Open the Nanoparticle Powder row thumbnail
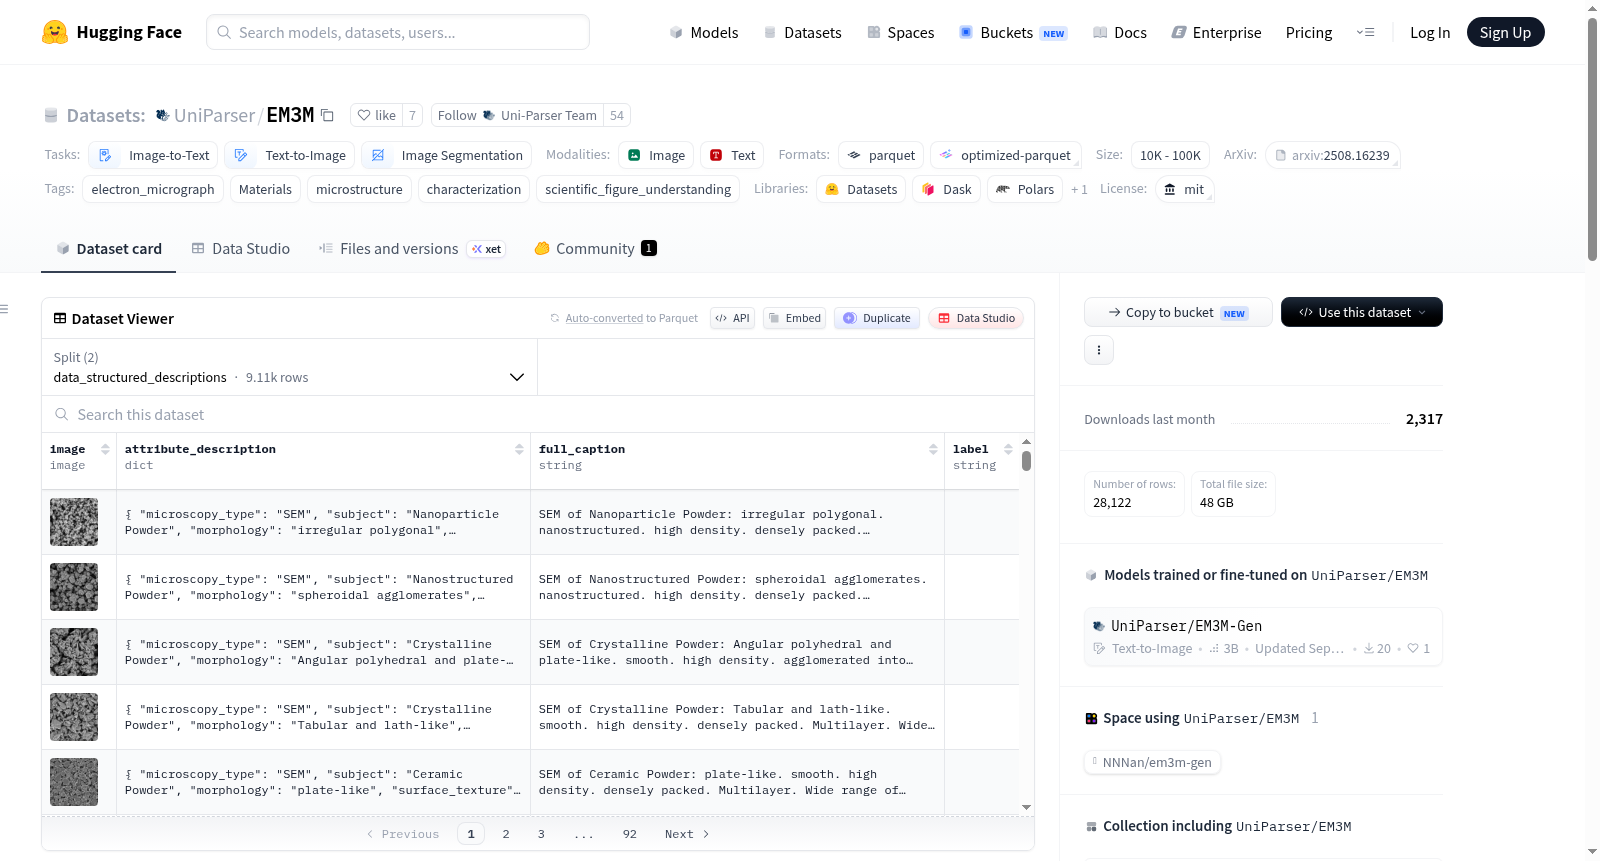The width and height of the screenshot is (1600, 861). click(x=74, y=522)
